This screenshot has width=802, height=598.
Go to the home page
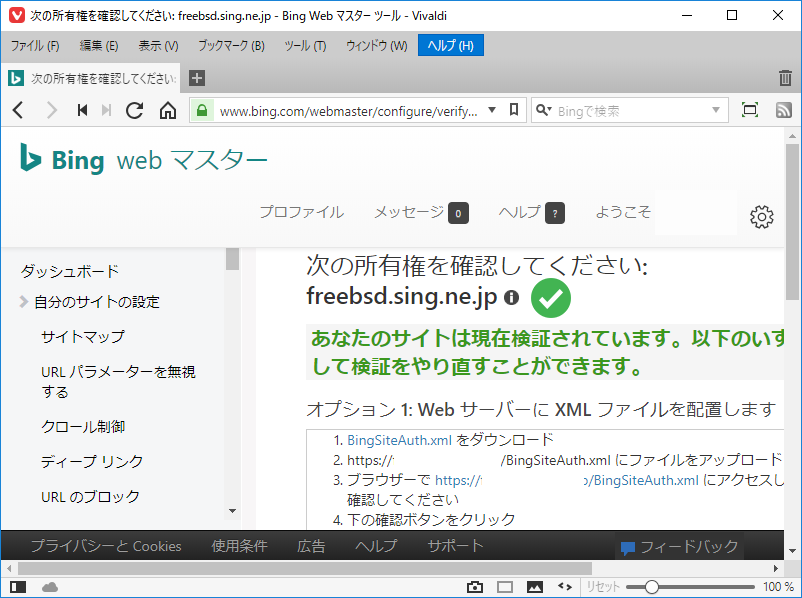tap(168, 110)
